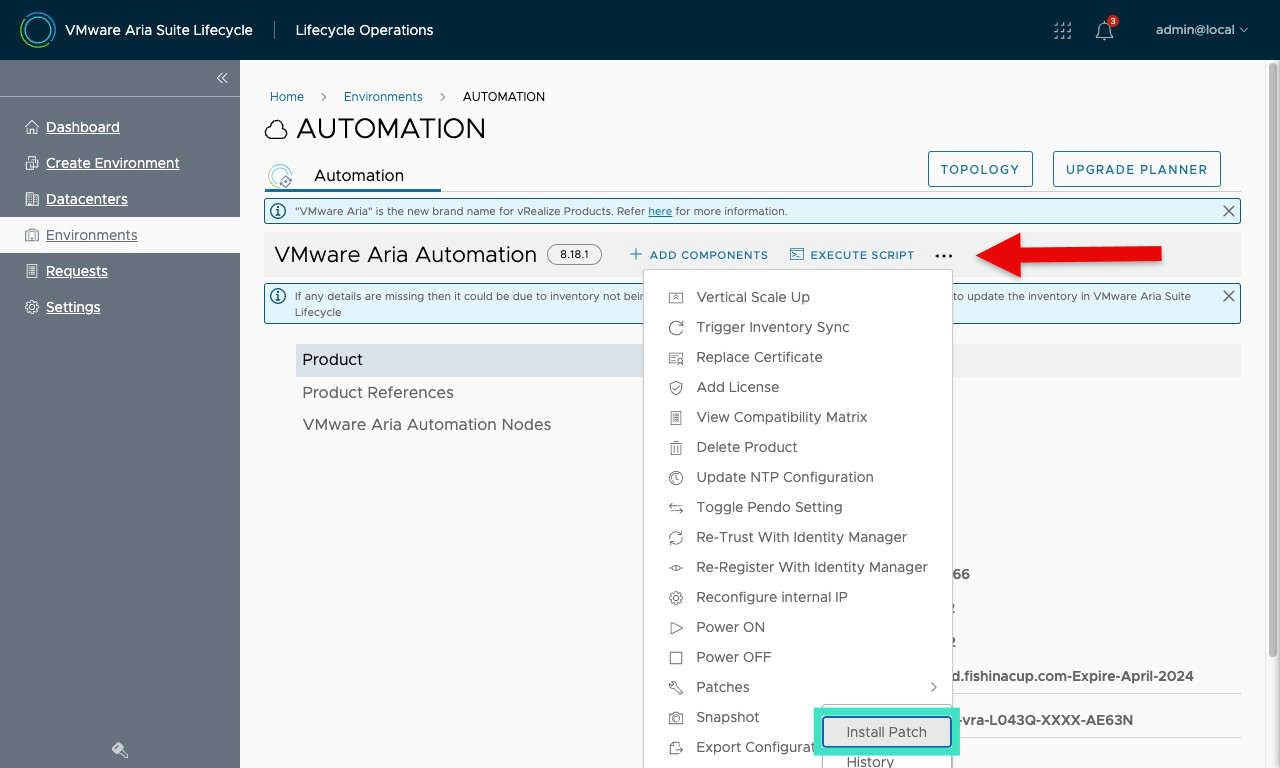1280x768 pixels.
Task: Choose Add License
Action: 797,387
